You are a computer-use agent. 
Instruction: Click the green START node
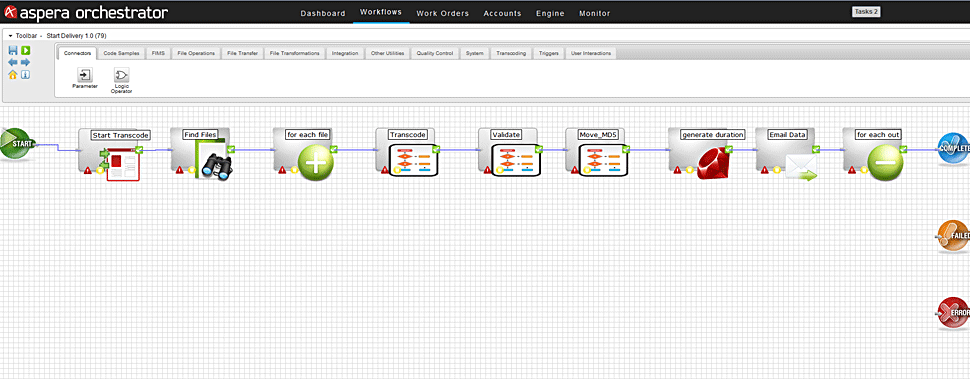(x=17, y=144)
